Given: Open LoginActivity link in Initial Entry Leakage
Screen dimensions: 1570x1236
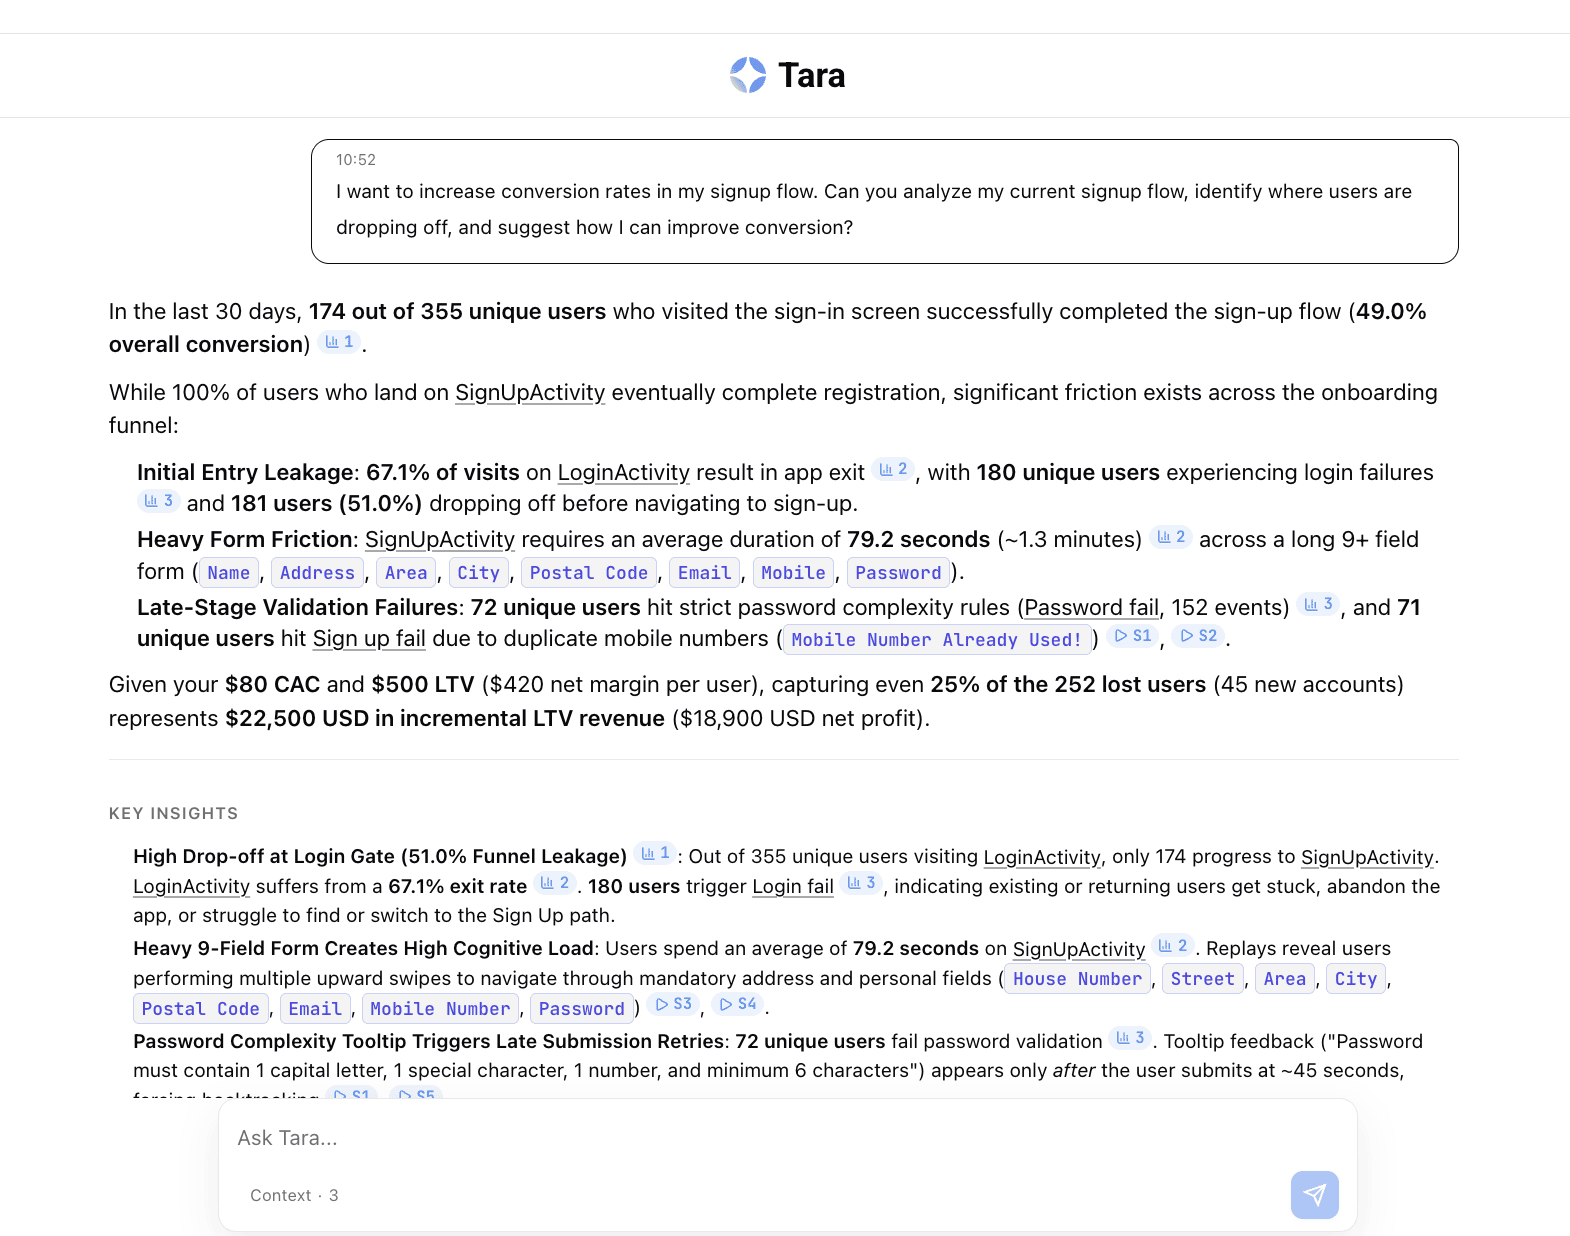Looking at the screenshot, I should (x=623, y=472).
